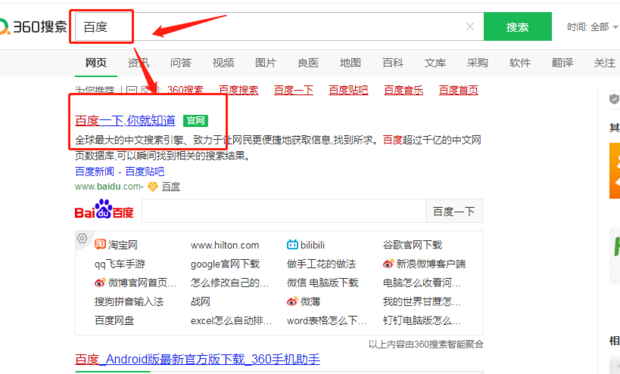This screenshot has height=374, width=620.
Task: Switch to the 资讯 tab
Action: (138, 62)
